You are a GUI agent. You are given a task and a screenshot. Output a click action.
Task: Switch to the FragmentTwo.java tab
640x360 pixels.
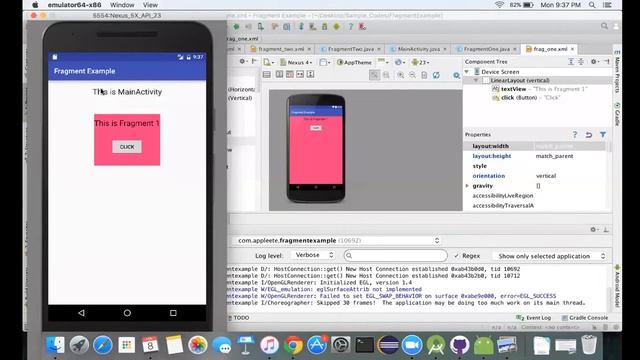pyautogui.click(x=351, y=49)
